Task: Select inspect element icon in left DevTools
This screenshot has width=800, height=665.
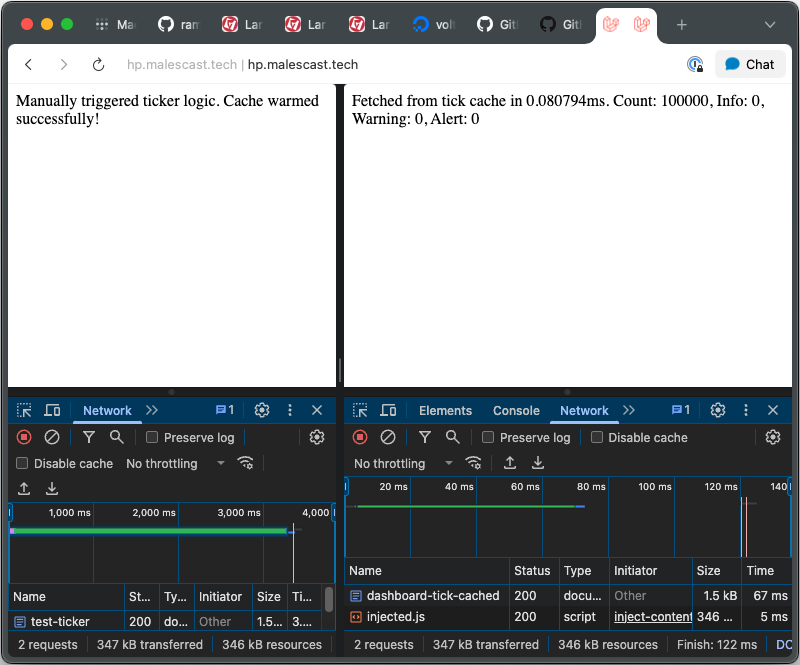Action: [24, 410]
